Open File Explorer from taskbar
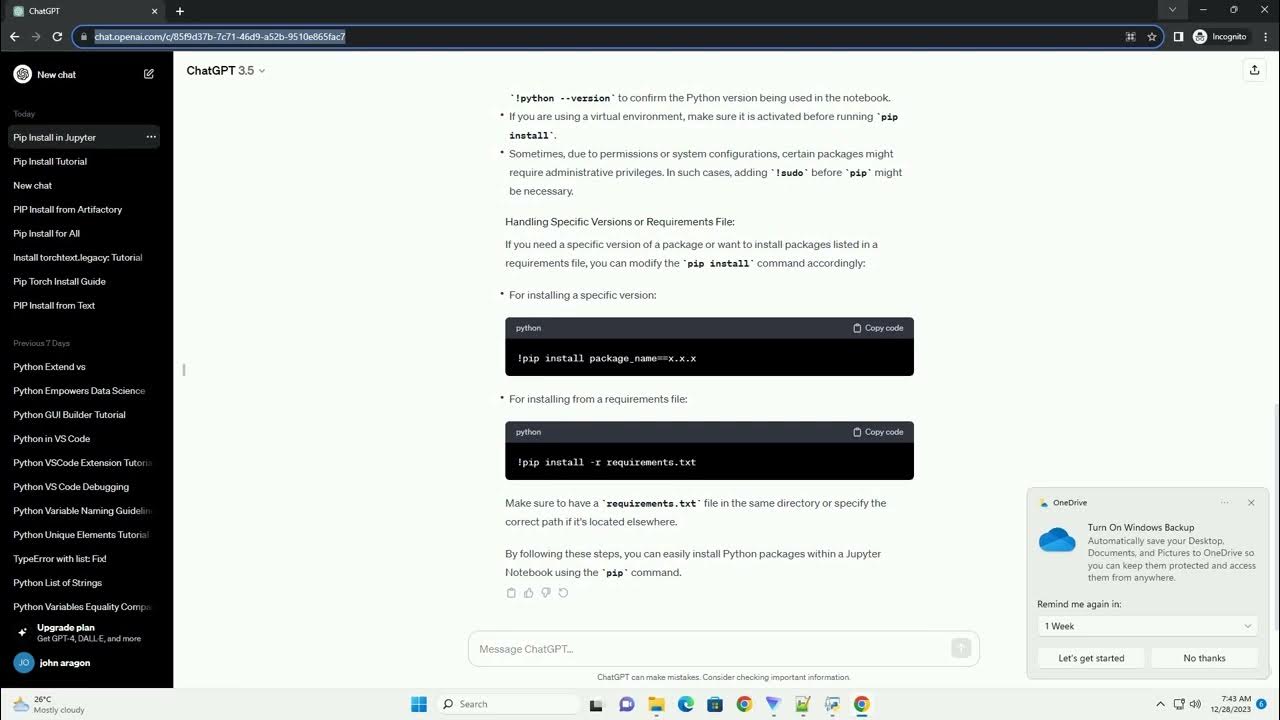Image resolution: width=1280 pixels, height=720 pixels. 657,704
